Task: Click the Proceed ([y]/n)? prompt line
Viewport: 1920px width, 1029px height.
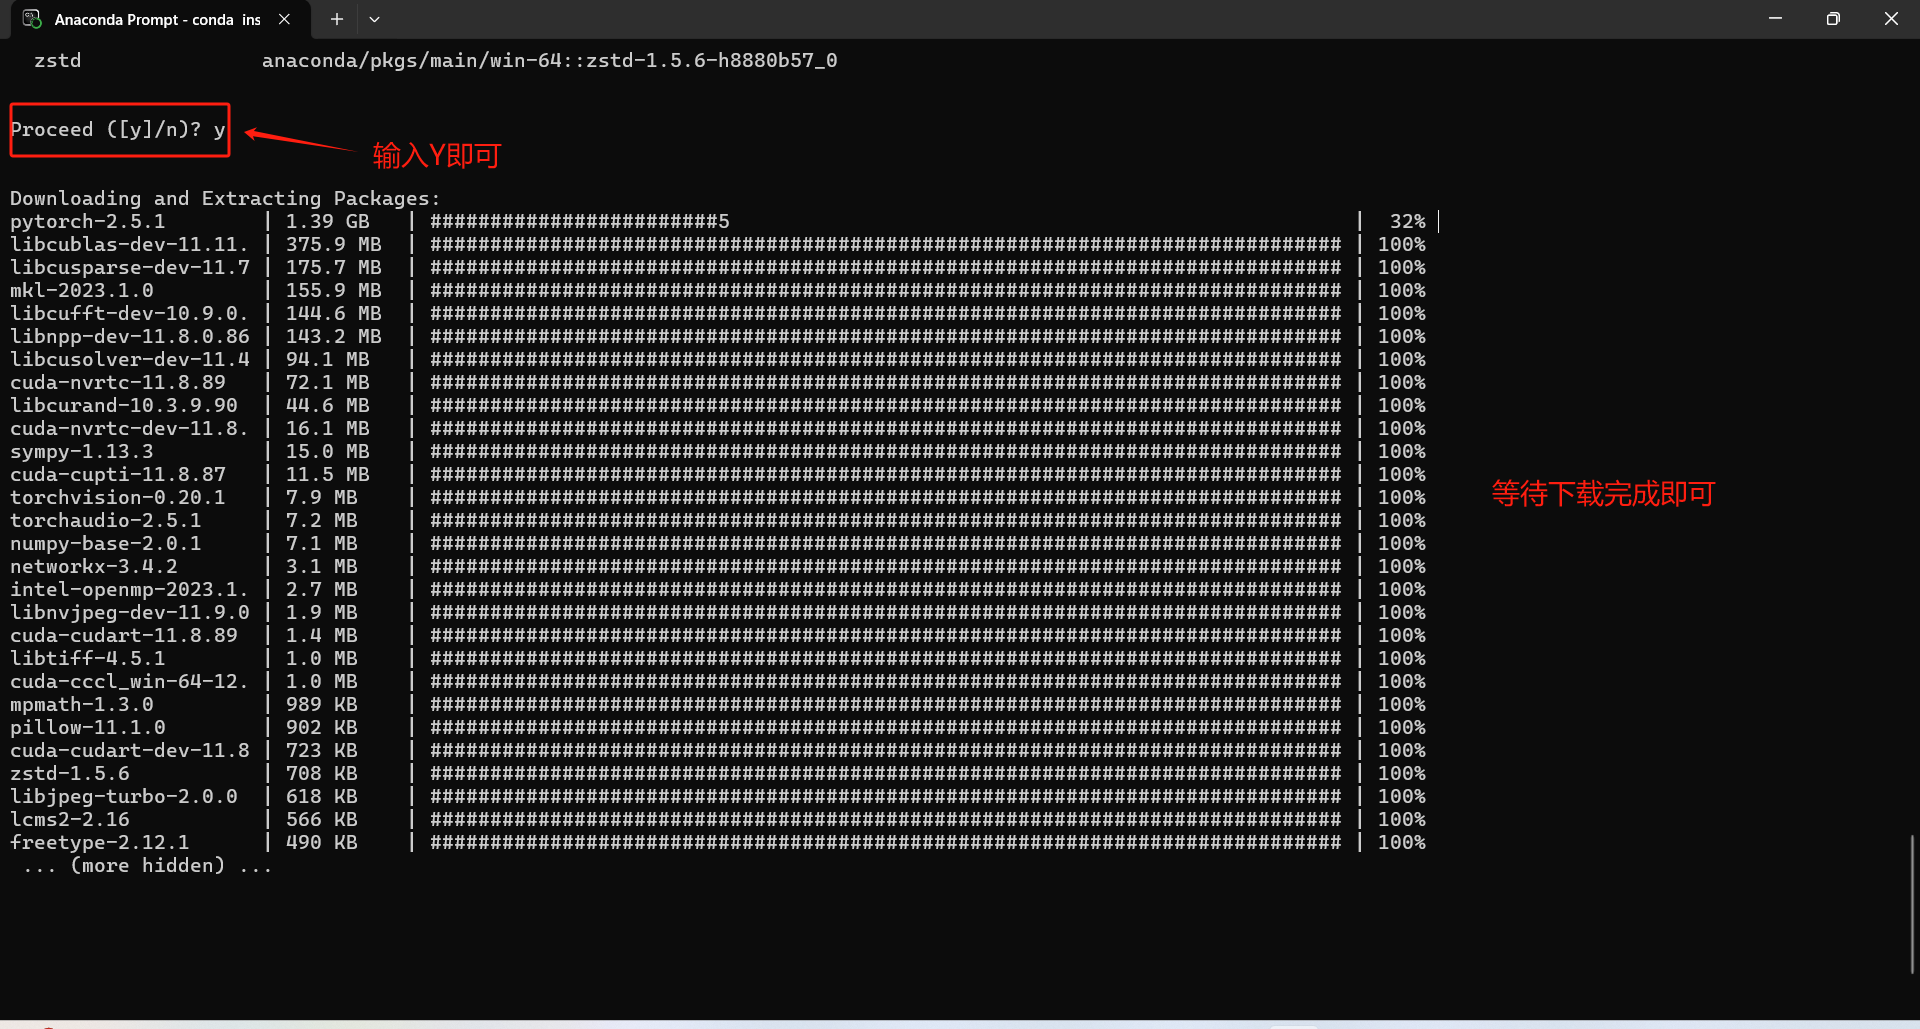Action: pos(118,129)
